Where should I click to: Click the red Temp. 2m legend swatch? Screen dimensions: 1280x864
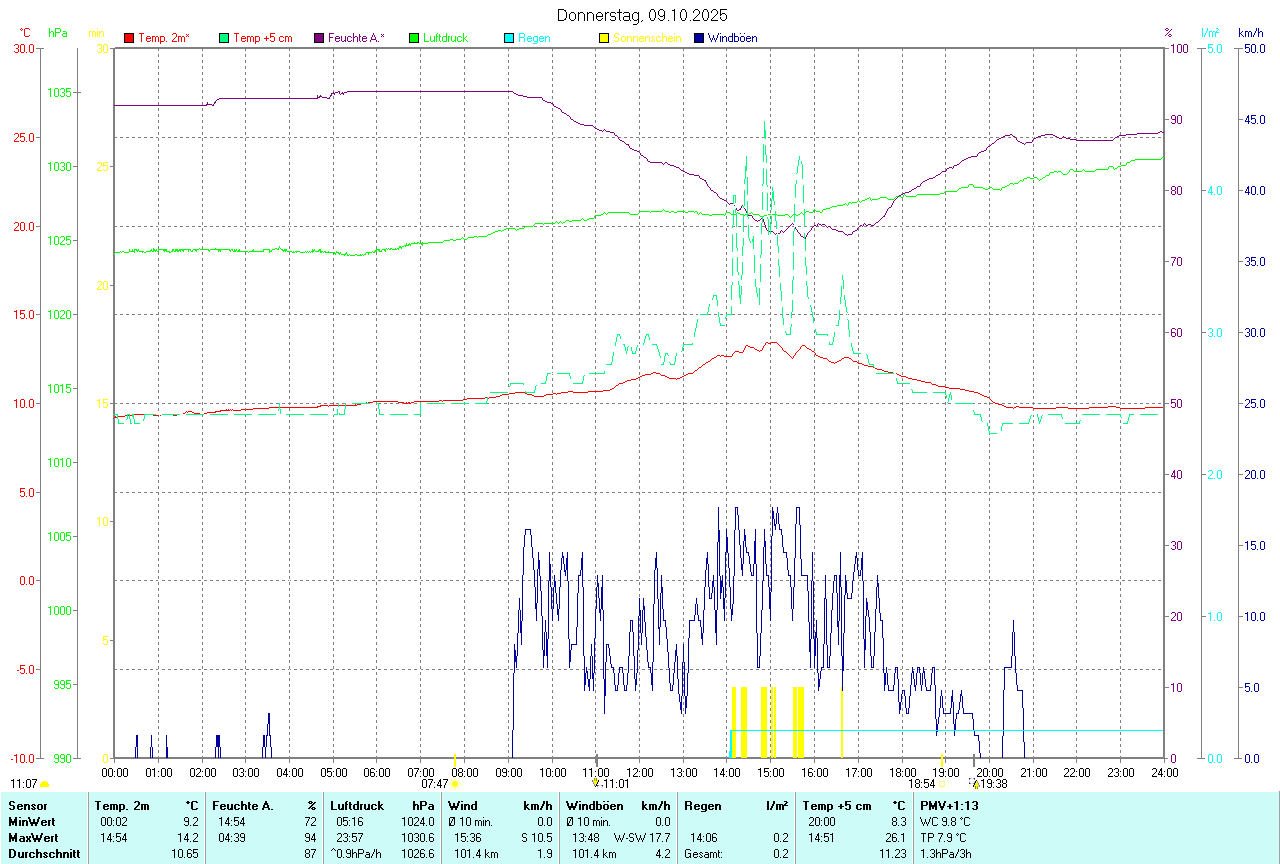129,38
